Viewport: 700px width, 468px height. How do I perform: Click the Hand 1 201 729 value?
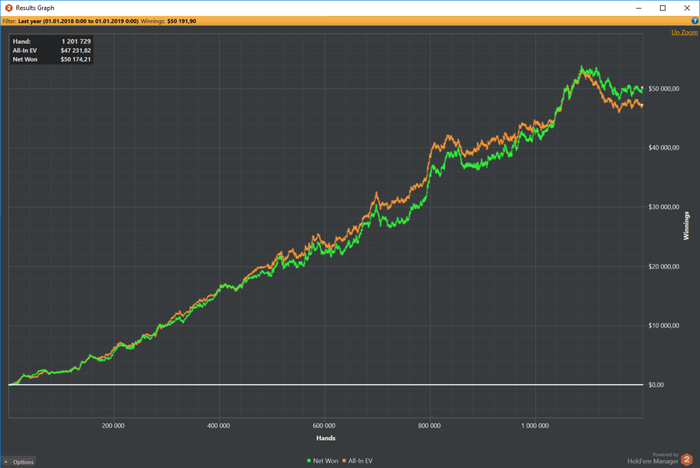76,41
